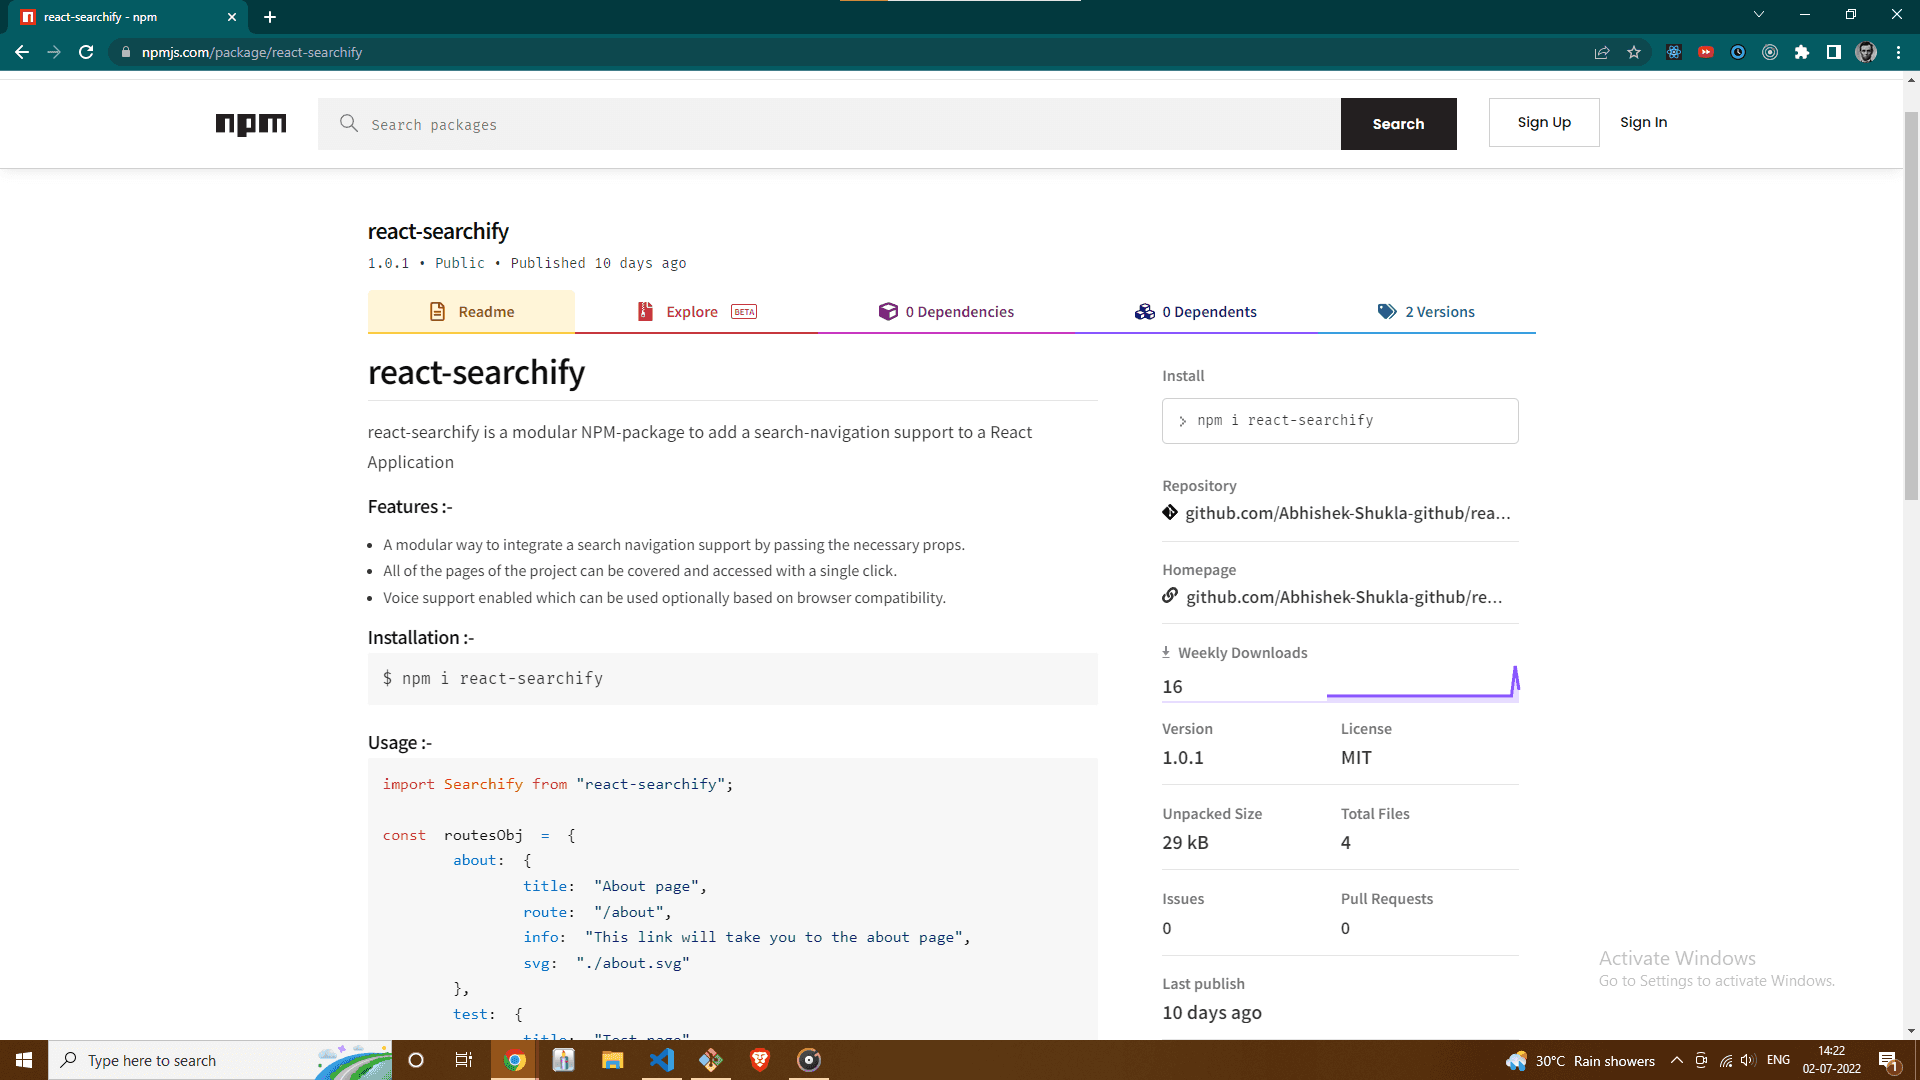The width and height of the screenshot is (1920, 1080).
Task: Open Visual Studio Code from taskbar
Action: pos(662,1060)
